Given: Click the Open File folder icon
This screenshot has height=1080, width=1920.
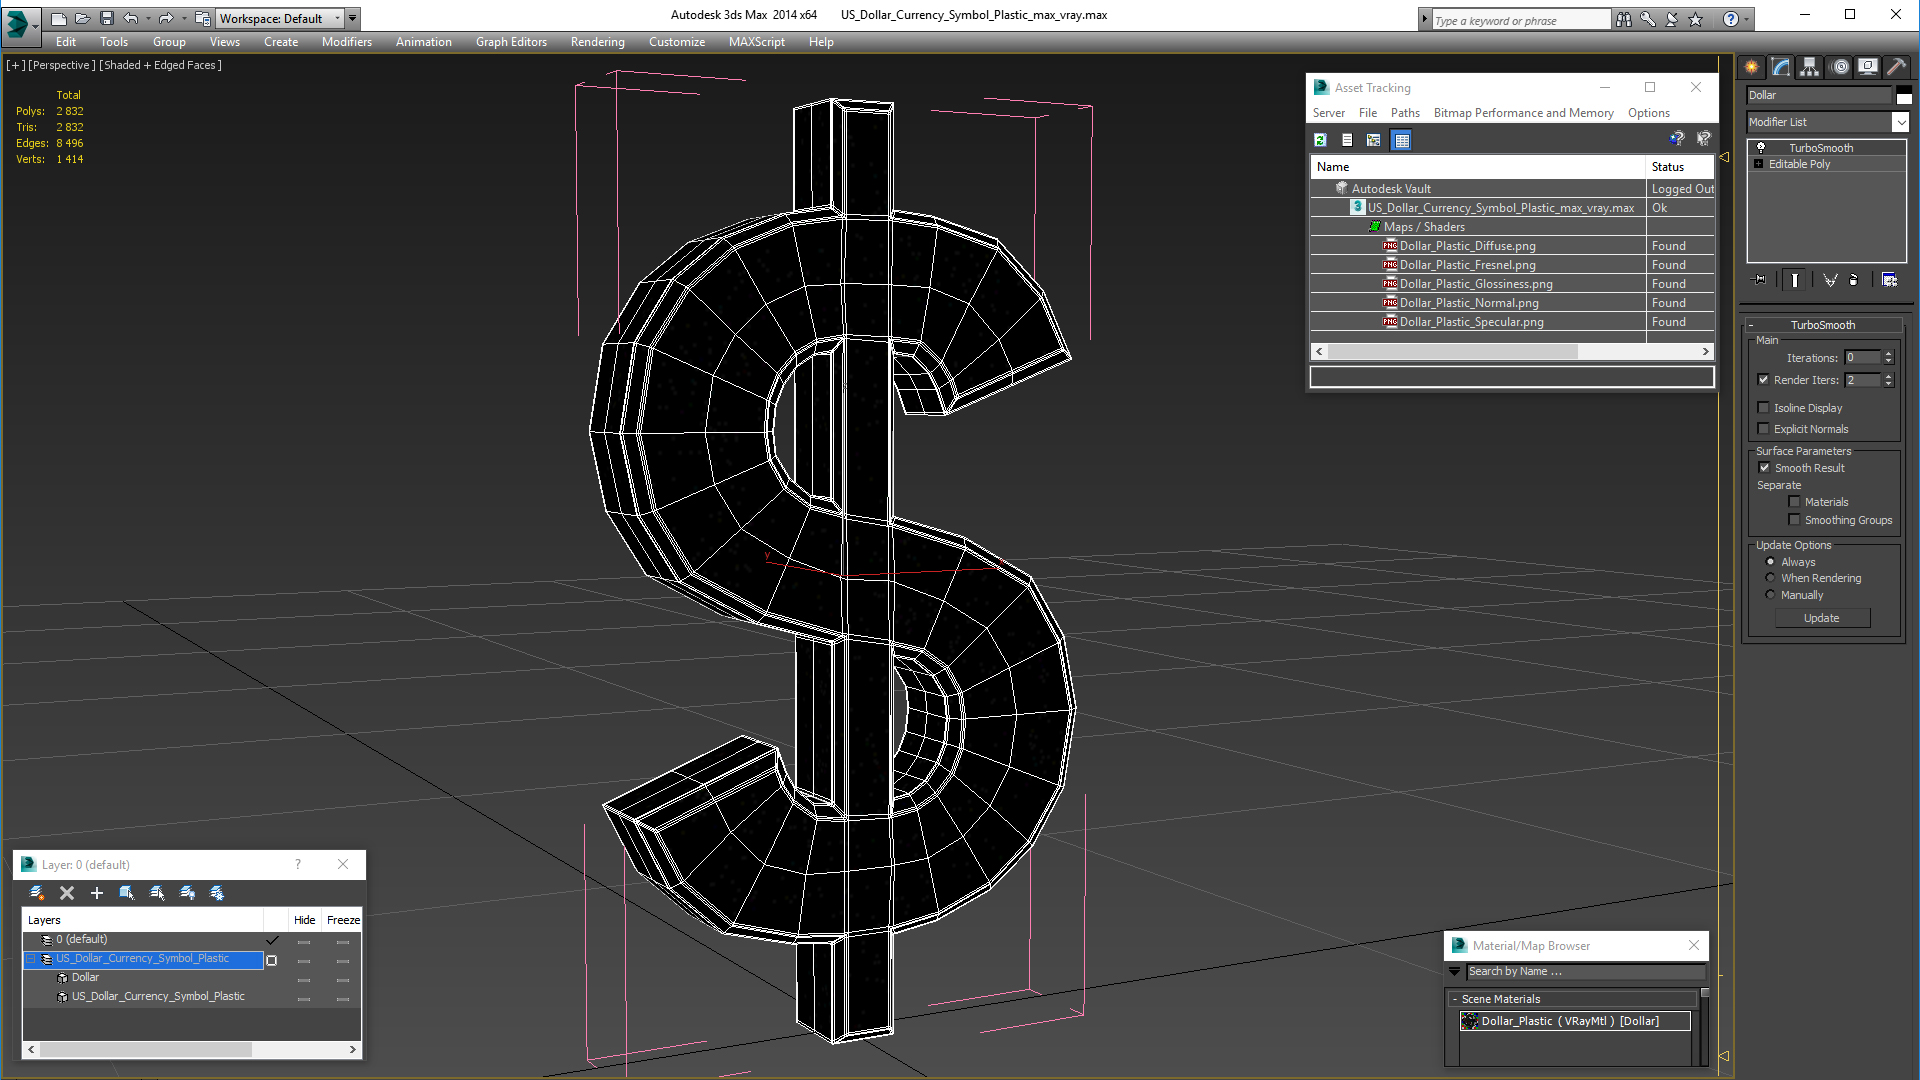Looking at the screenshot, I should 83,18.
